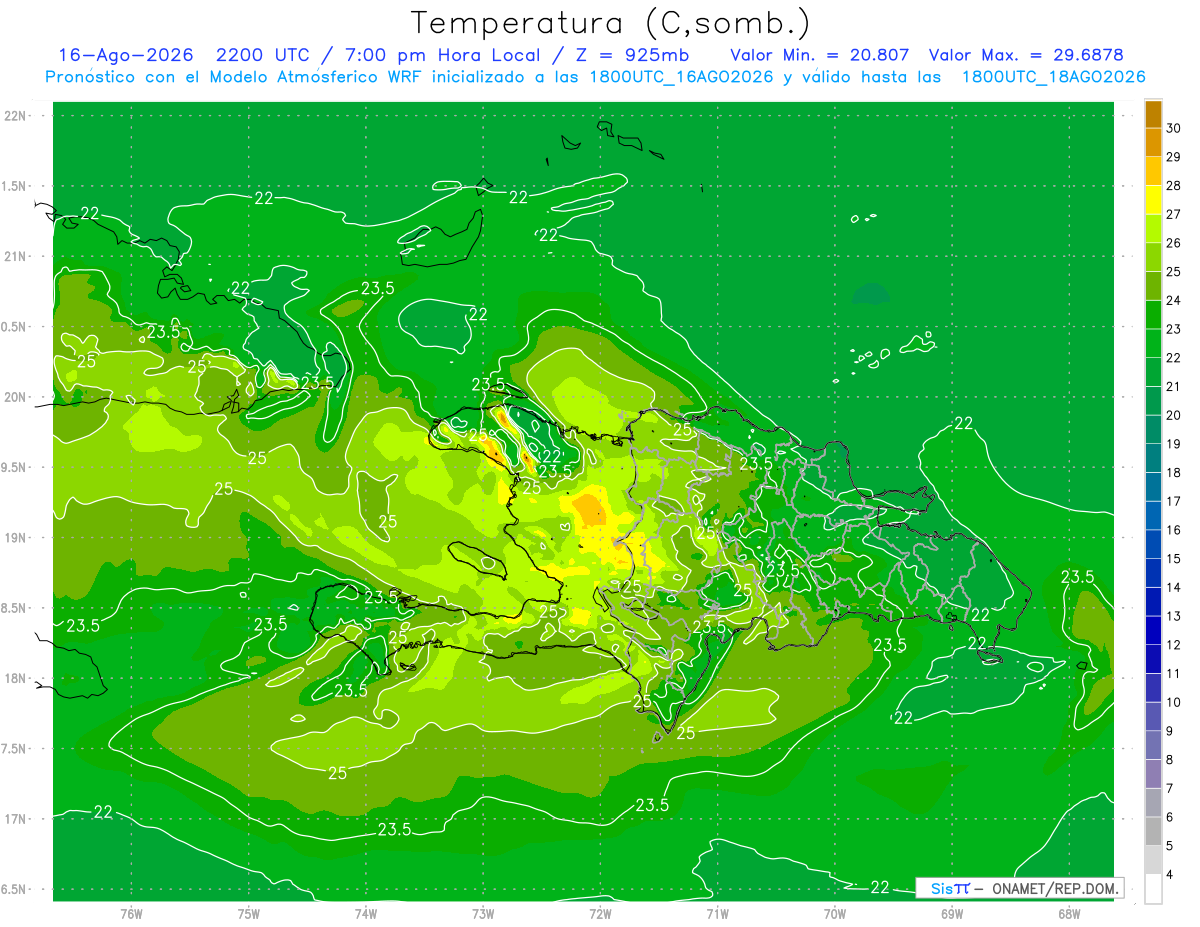This screenshot has width=1200, height=927.
Task: Click the "7.5N" latitude axis label
Action: pyautogui.click(x=15, y=749)
